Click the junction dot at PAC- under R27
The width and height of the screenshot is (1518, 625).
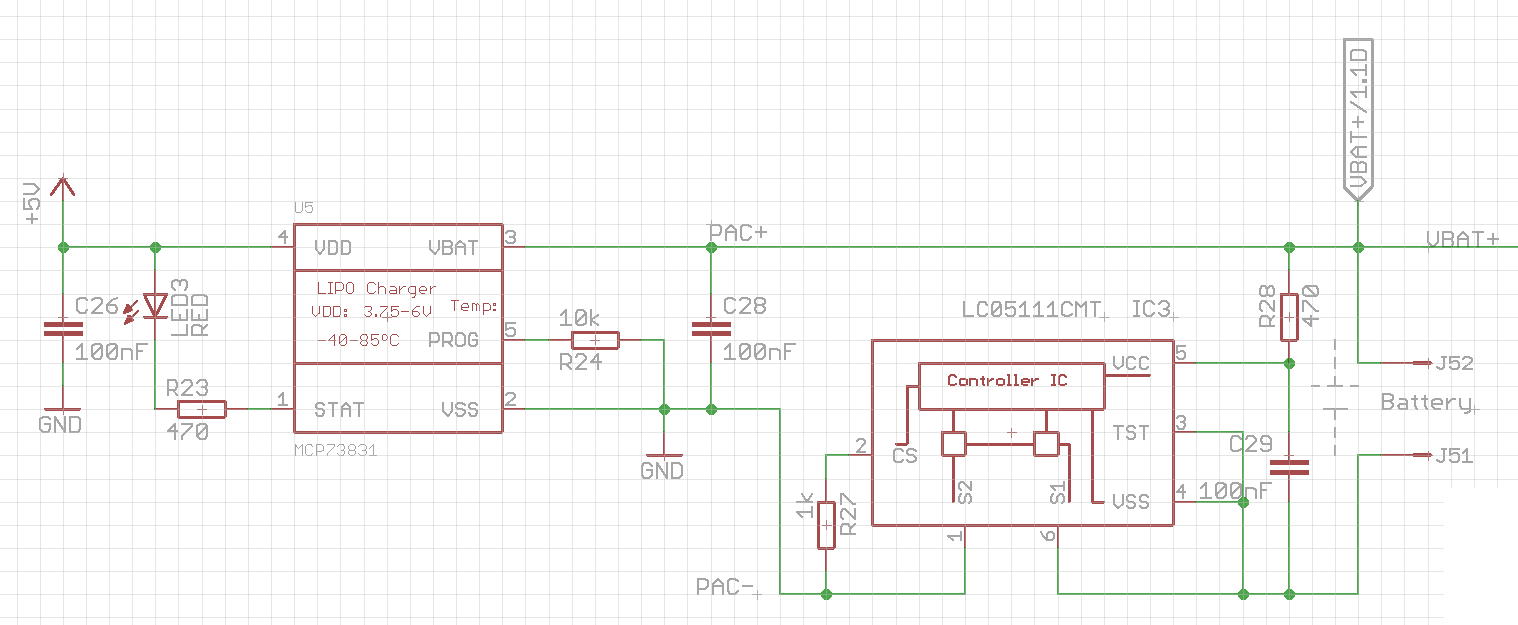826,594
